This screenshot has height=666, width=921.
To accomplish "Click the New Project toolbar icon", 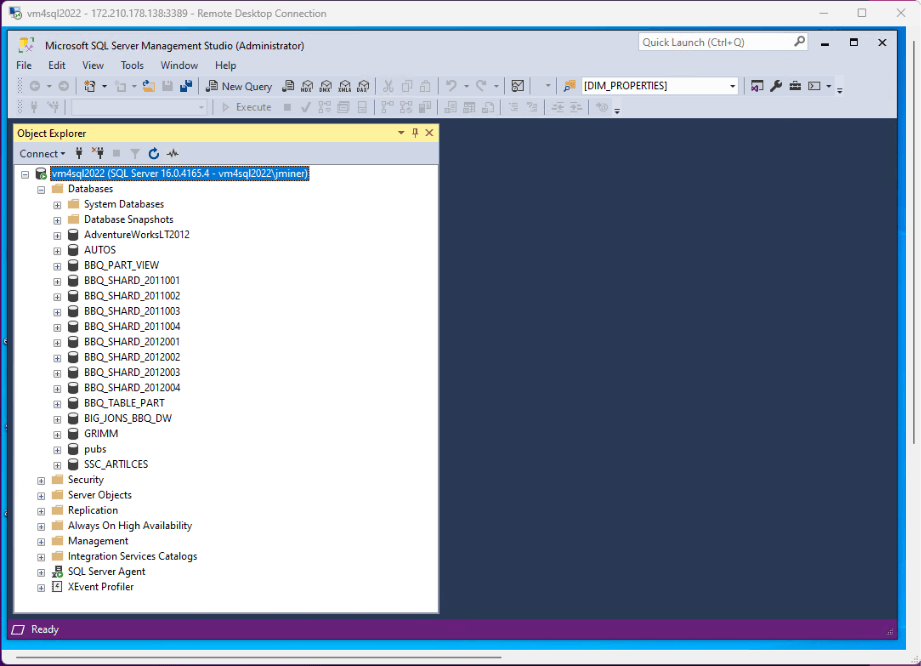I will click(x=89, y=86).
